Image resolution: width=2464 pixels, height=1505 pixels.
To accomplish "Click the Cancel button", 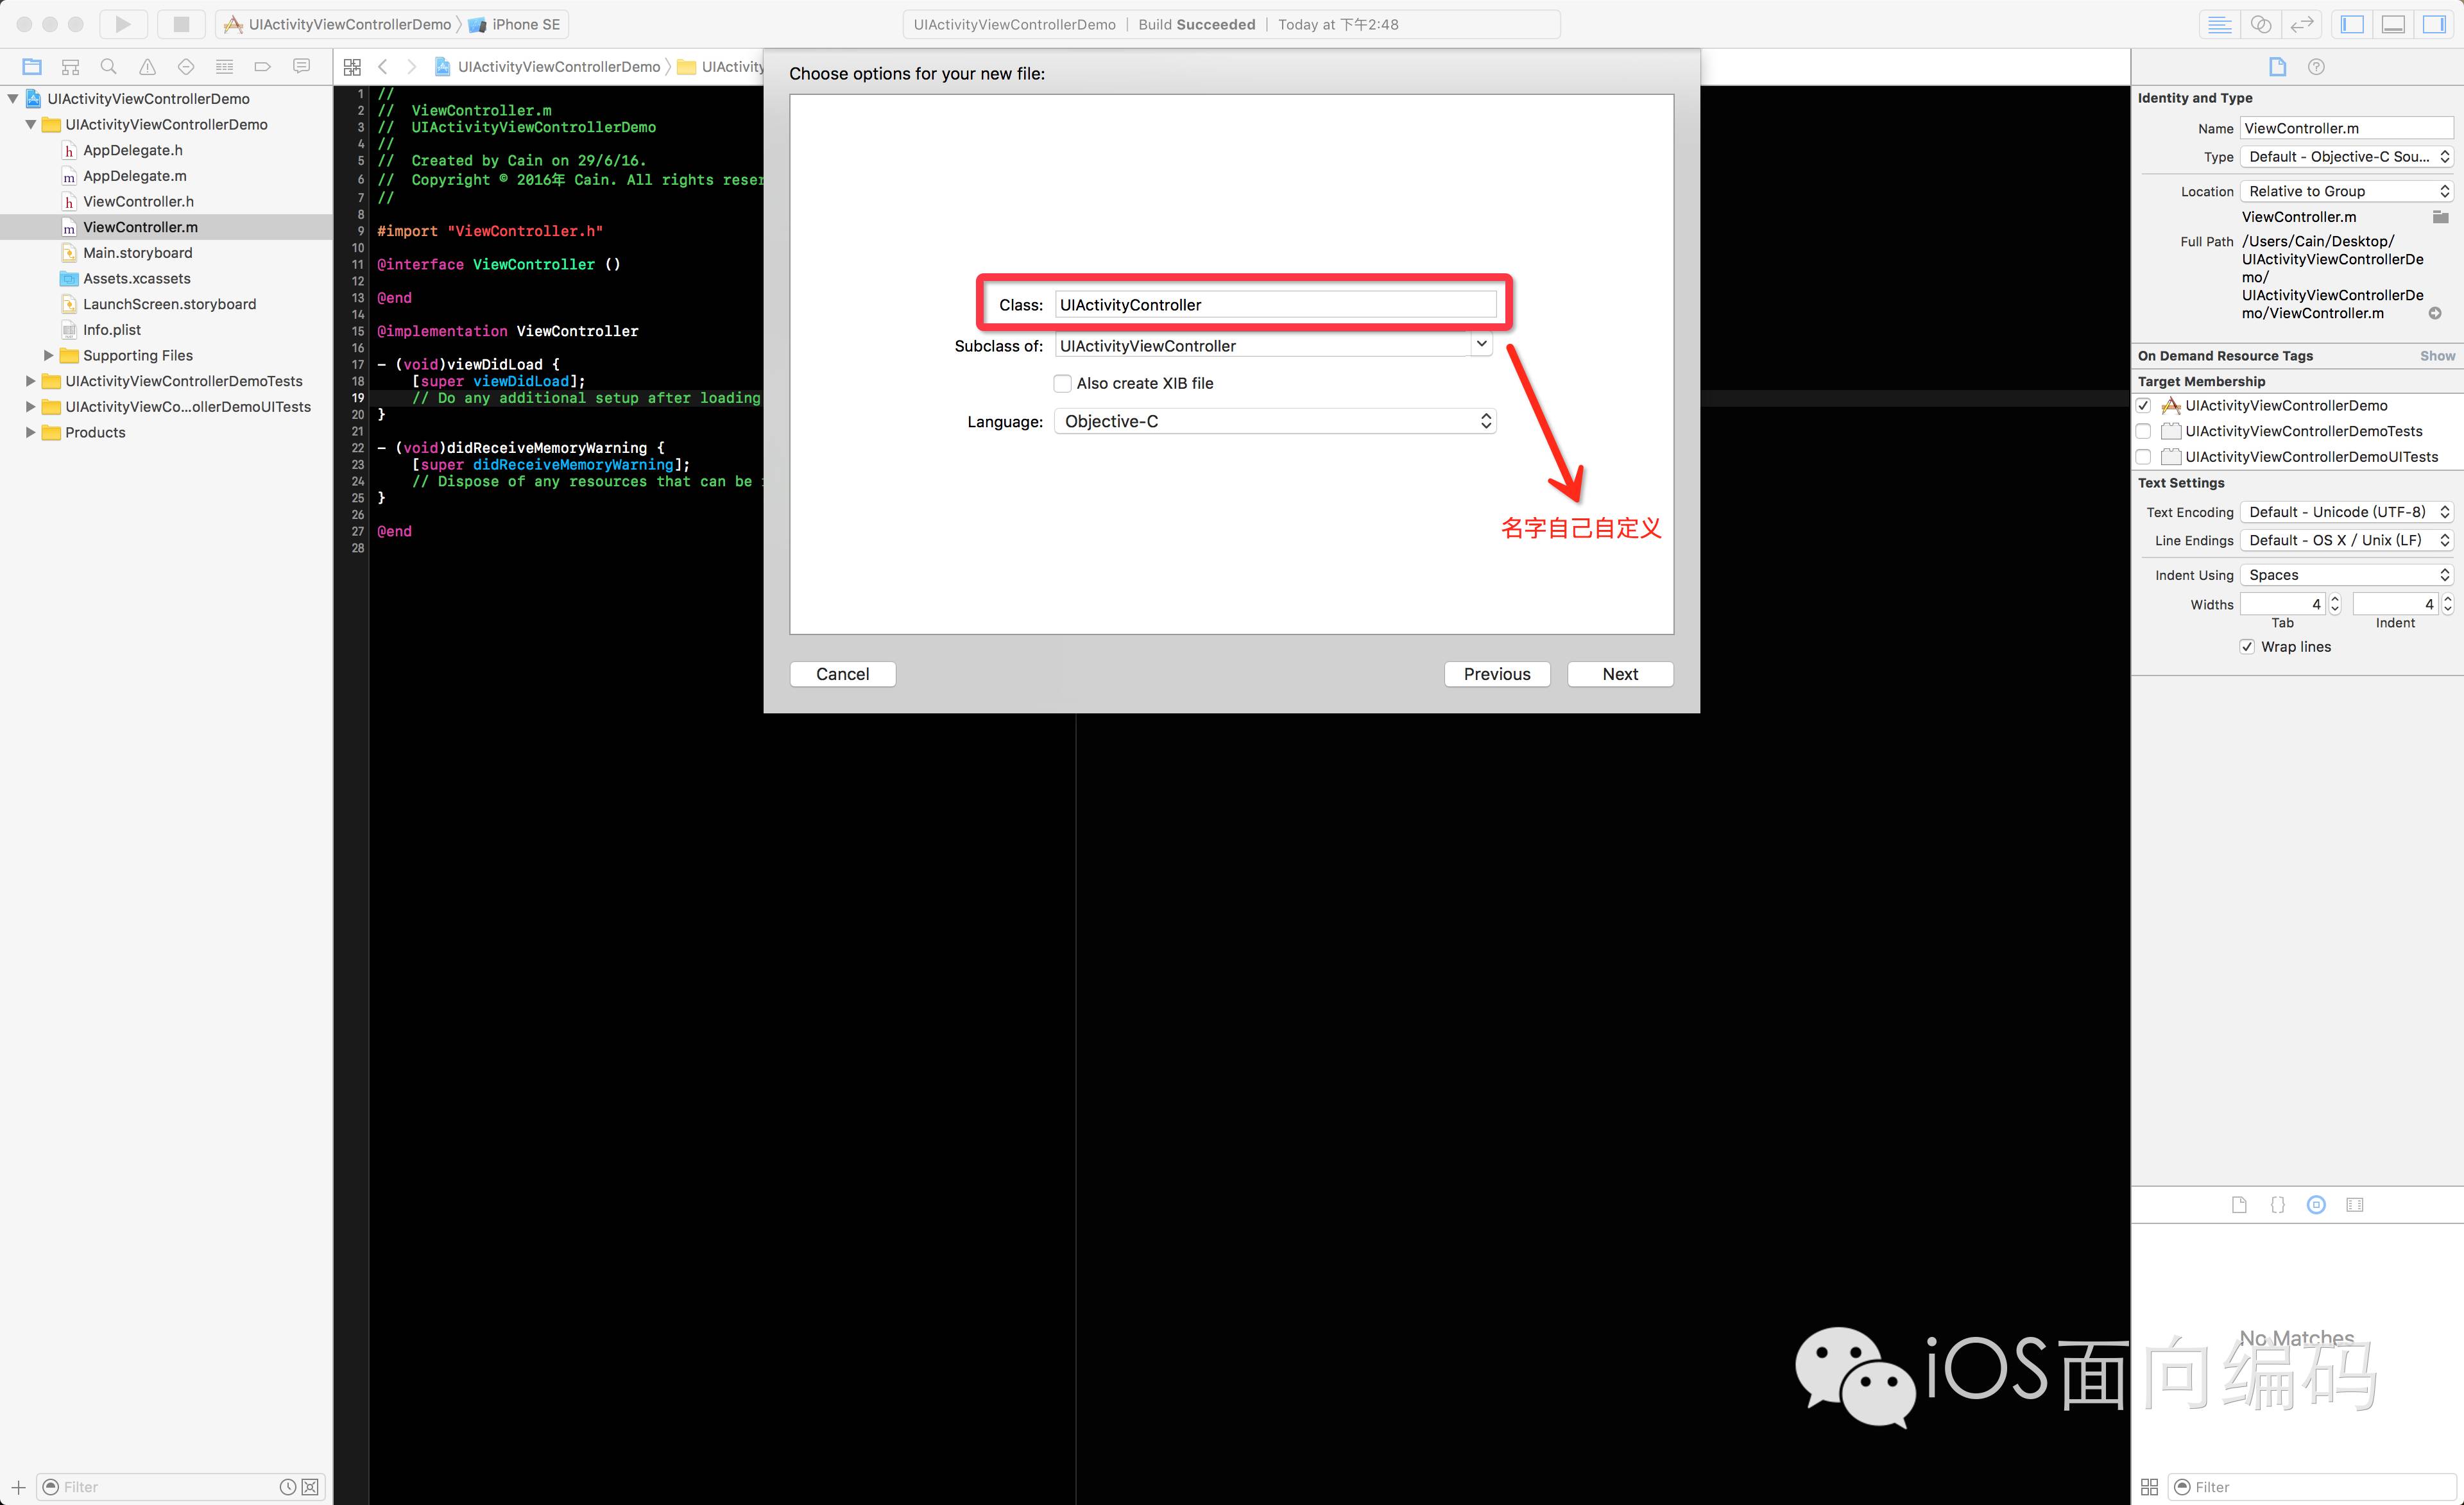I will click(x=842, y=674).
